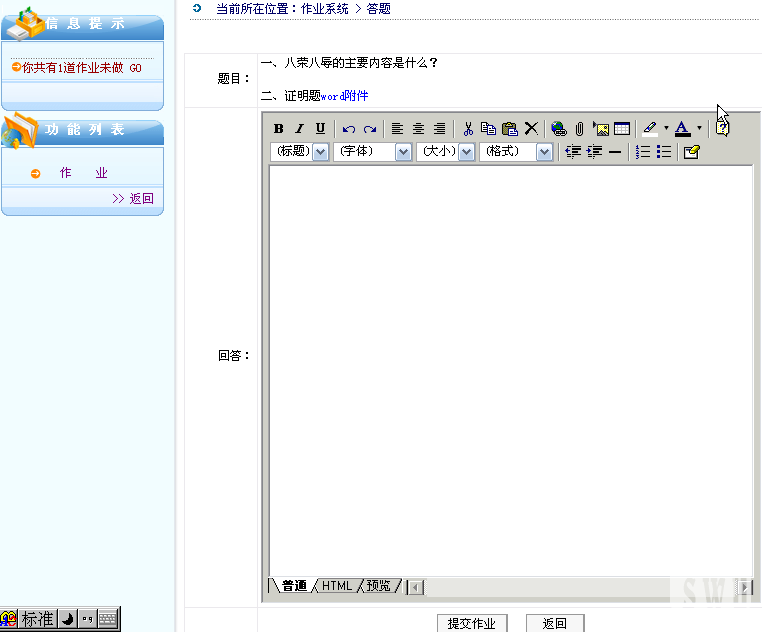
Task: Attach file using paperclip icon
Action: pyautogui.click(x=579, y=129)
